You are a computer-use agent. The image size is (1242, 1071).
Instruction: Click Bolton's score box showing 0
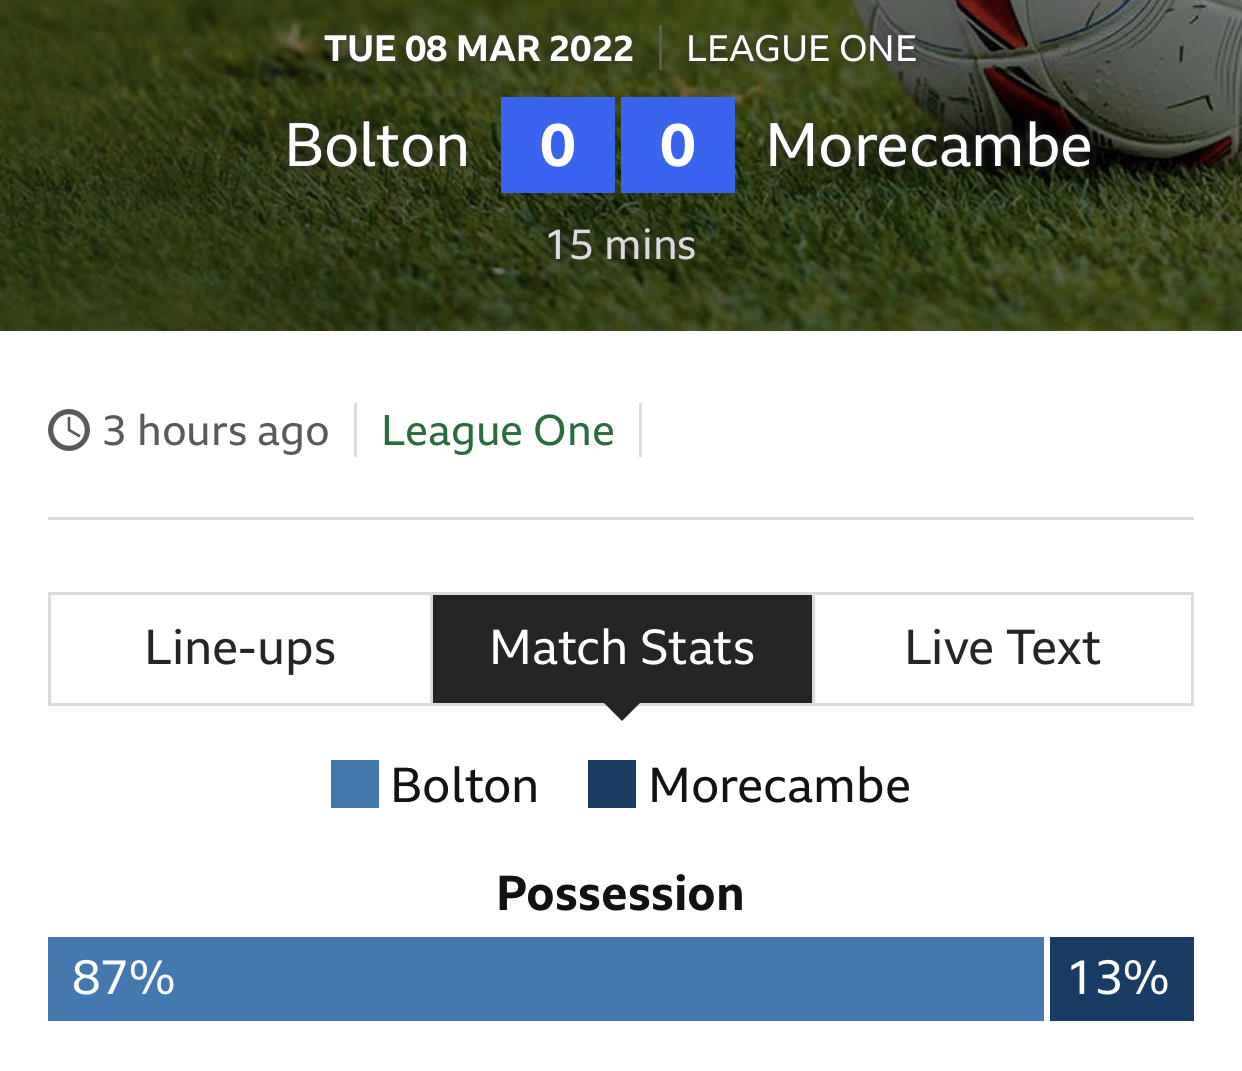tap(558, 145)
